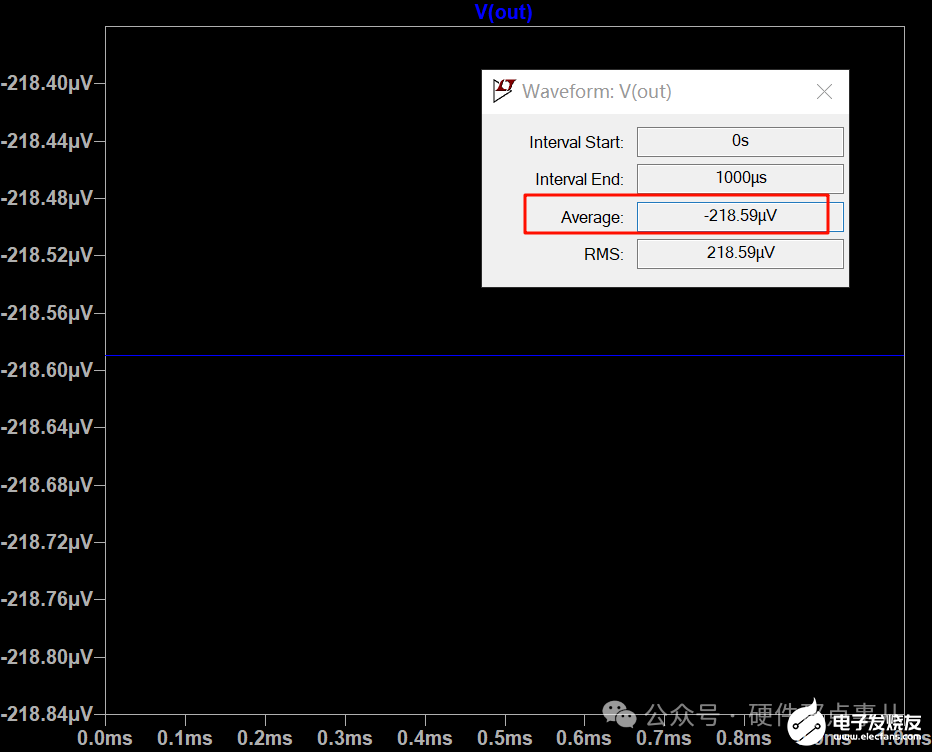The height and width of the screenshot is (752, 932).
Task: Select the Average field showing -218.59µV
Action: click(740, 216)
